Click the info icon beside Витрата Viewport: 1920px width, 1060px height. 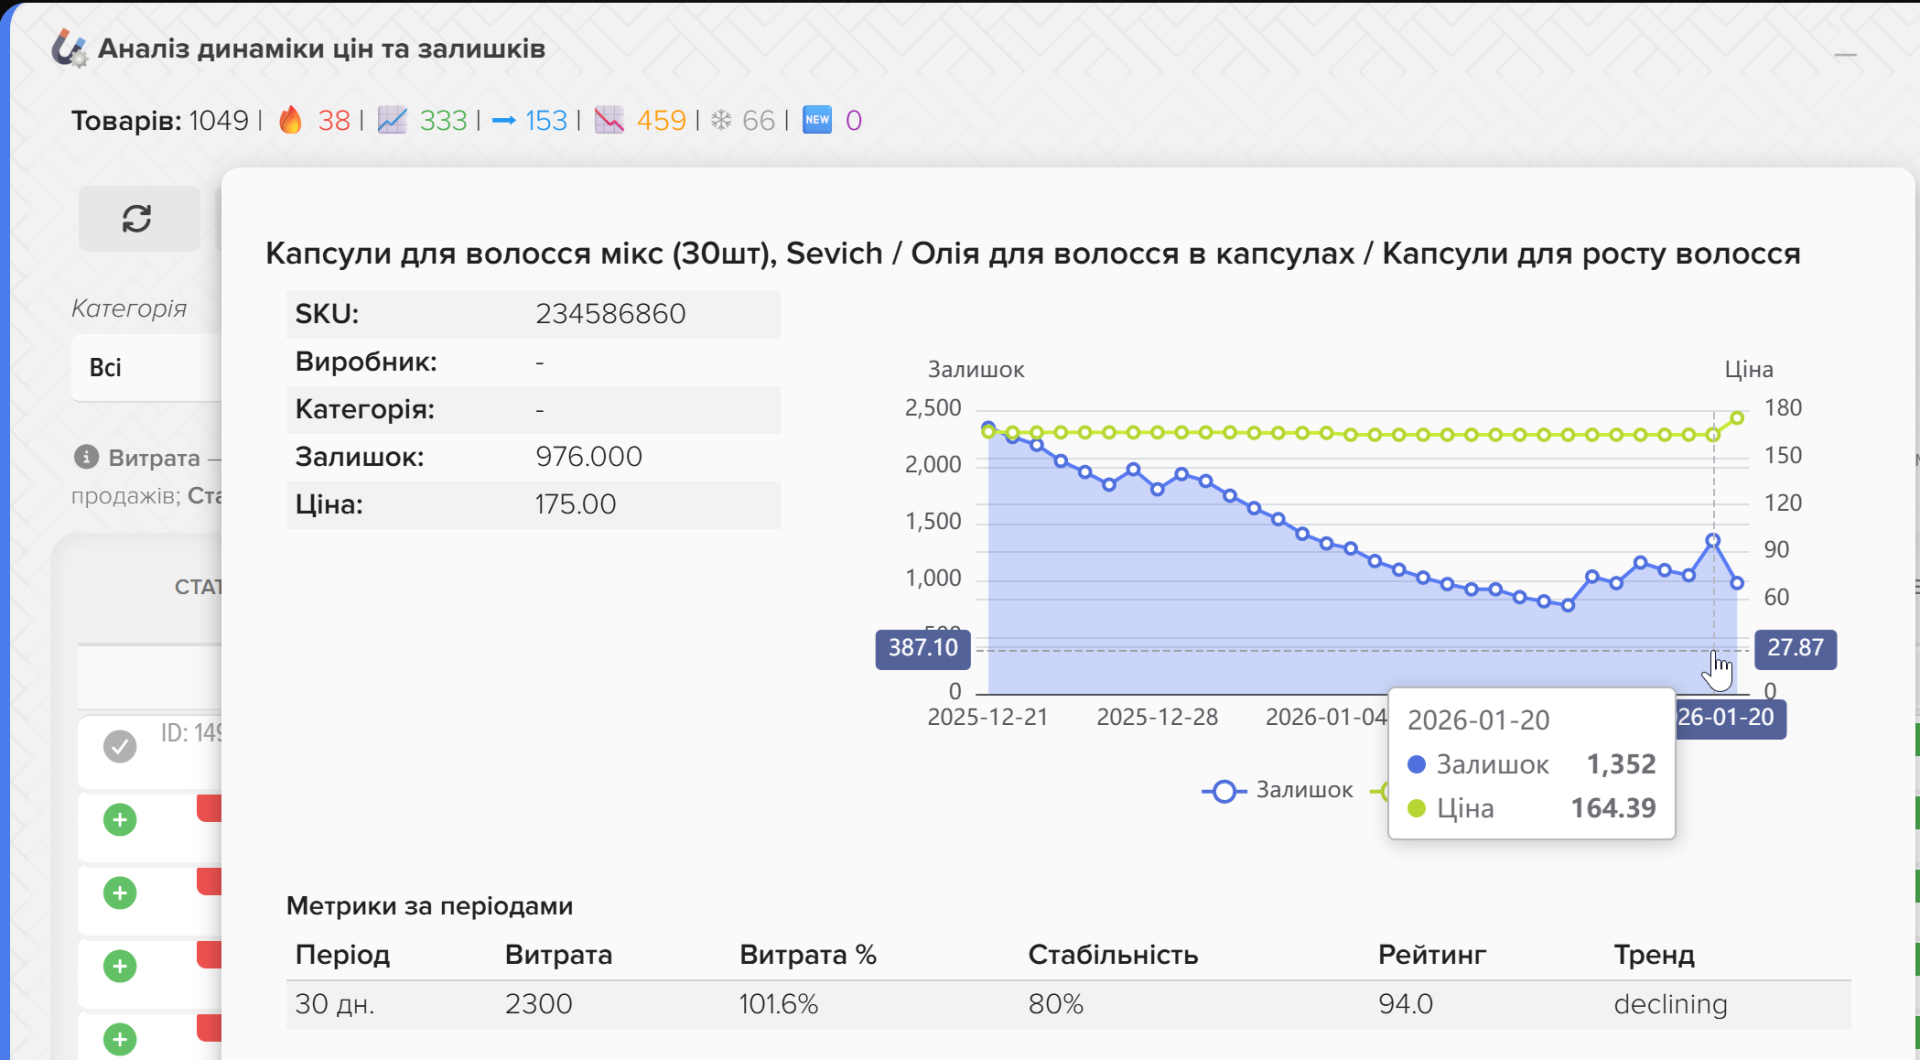tap(87, 457)
